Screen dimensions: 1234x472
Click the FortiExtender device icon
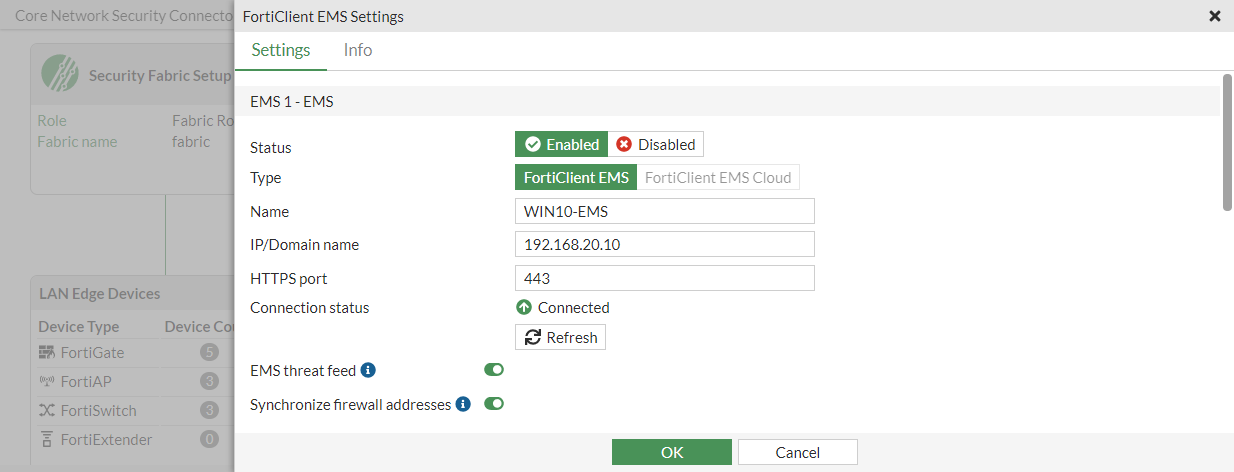coord(47,440)
